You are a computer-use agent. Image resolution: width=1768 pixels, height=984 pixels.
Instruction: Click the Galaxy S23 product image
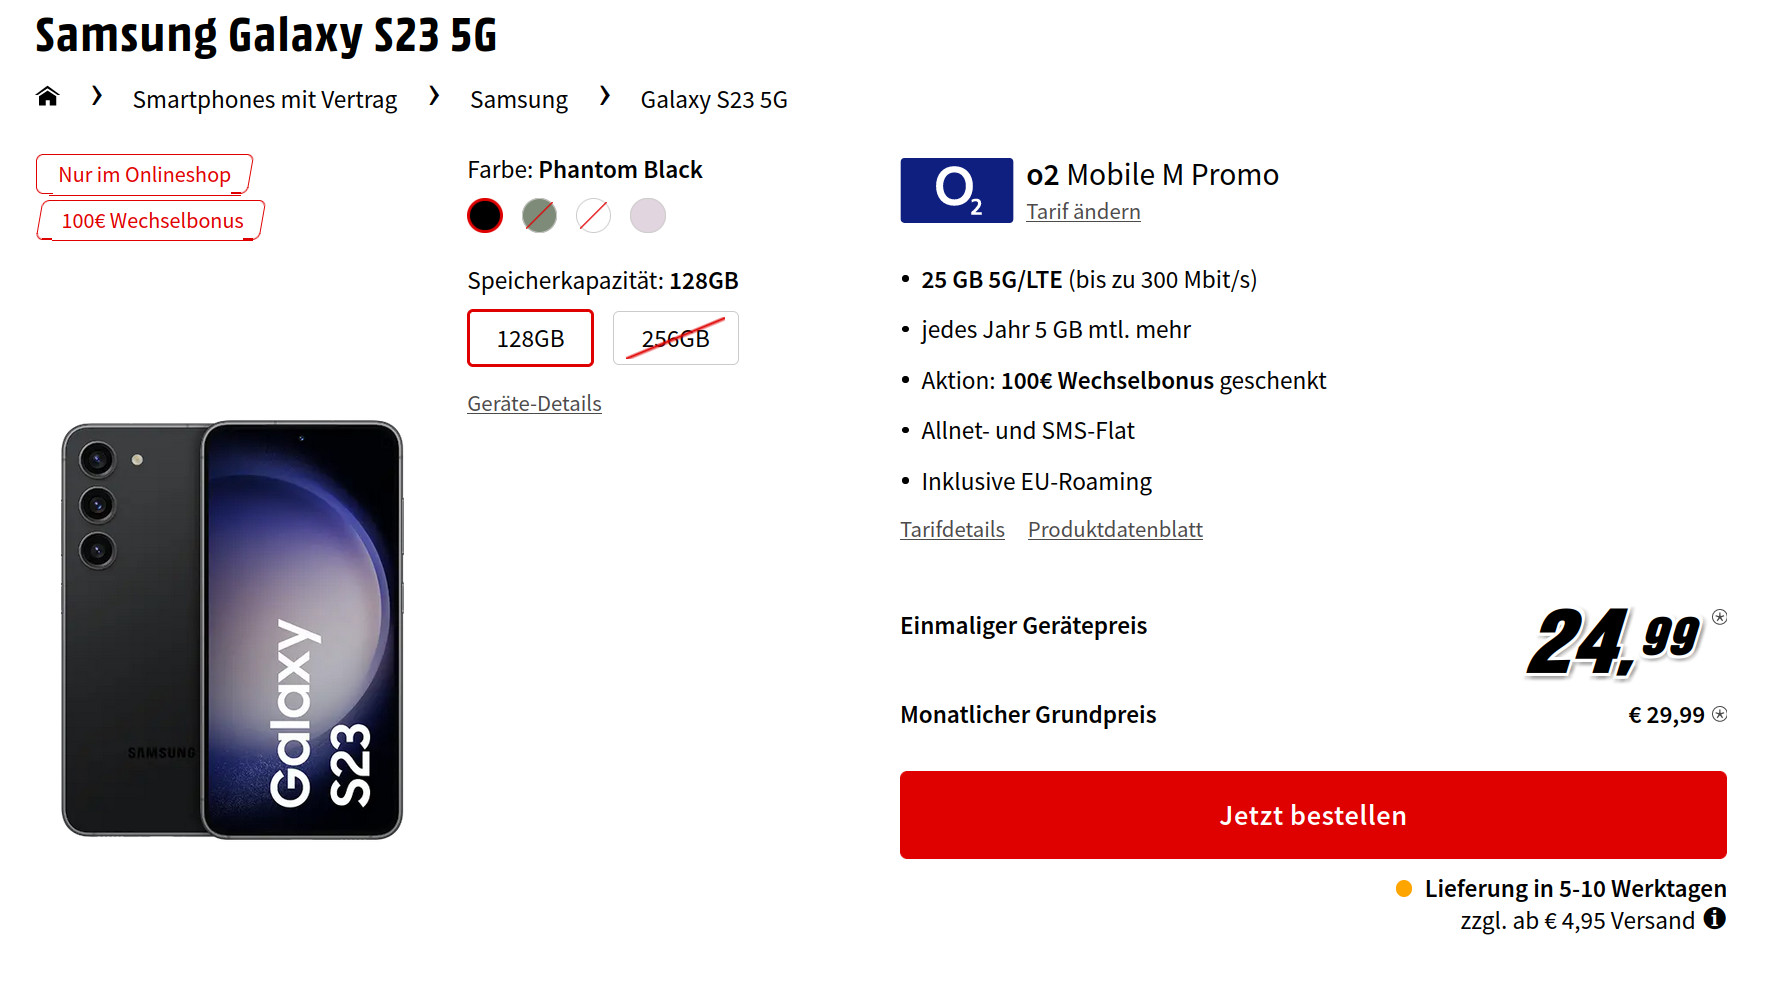(x=232, y=630)
